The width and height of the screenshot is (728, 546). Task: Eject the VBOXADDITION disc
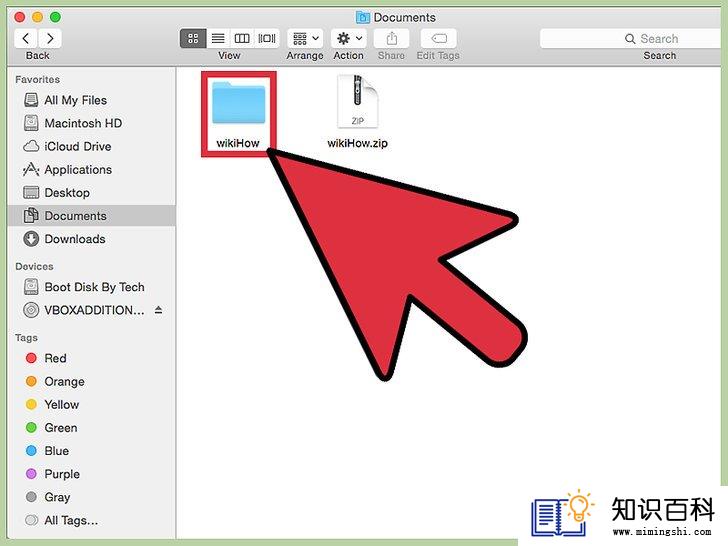tap(158, 310)
